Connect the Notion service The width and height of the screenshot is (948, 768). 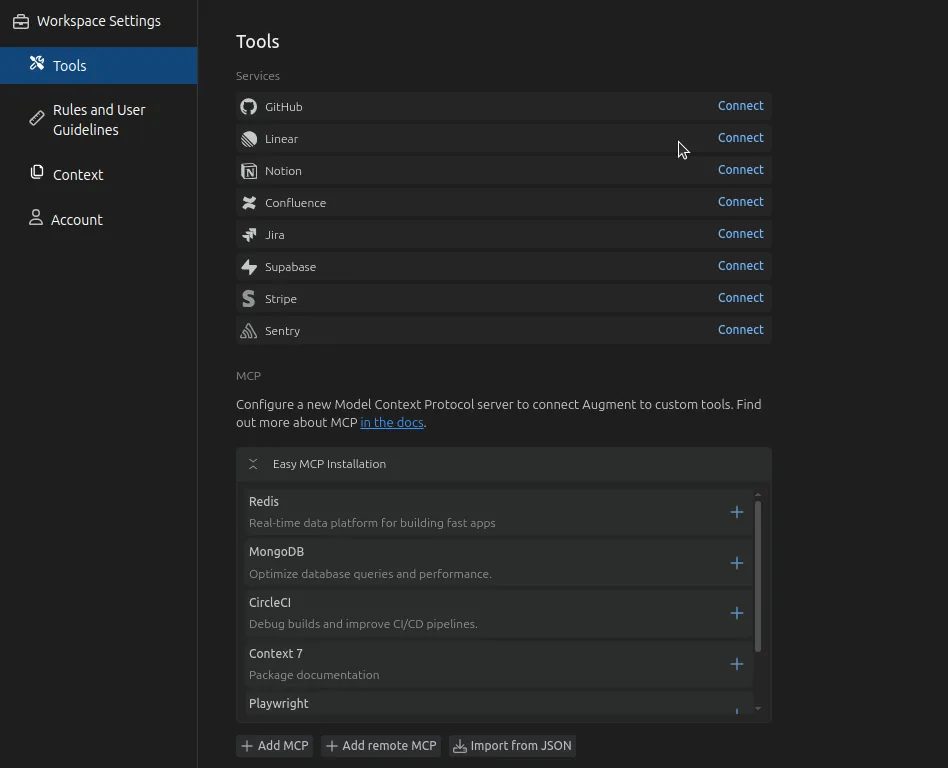[741, 170]
